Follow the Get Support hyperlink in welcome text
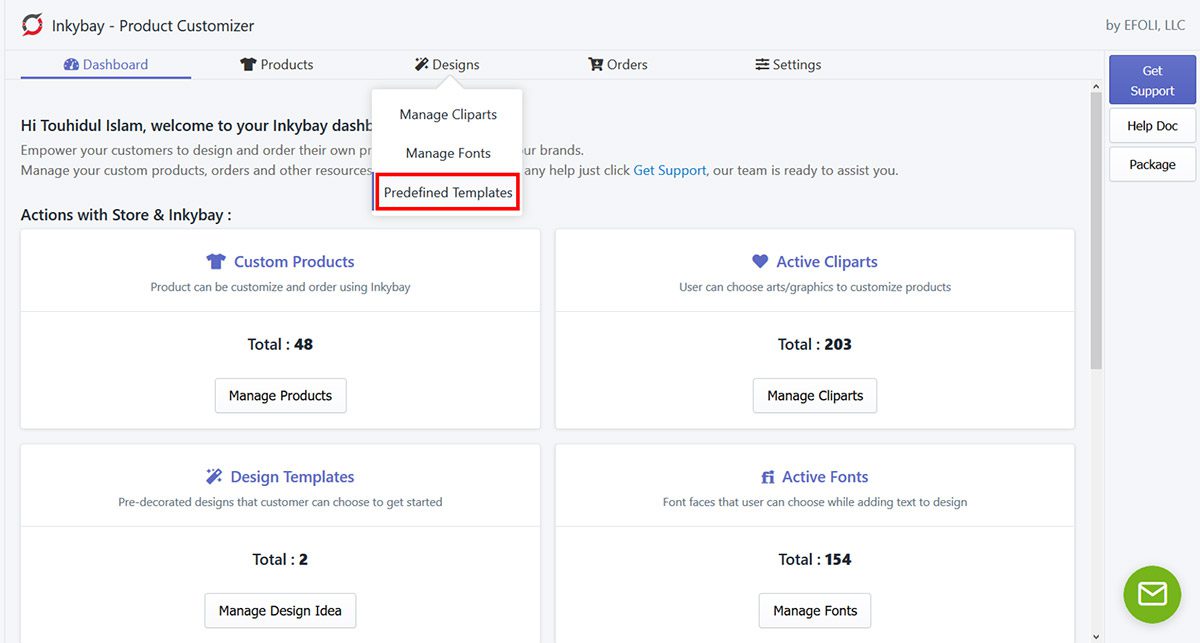This screenshot has height=643, width=1200. pyautogui.click(x=670, y=171)
